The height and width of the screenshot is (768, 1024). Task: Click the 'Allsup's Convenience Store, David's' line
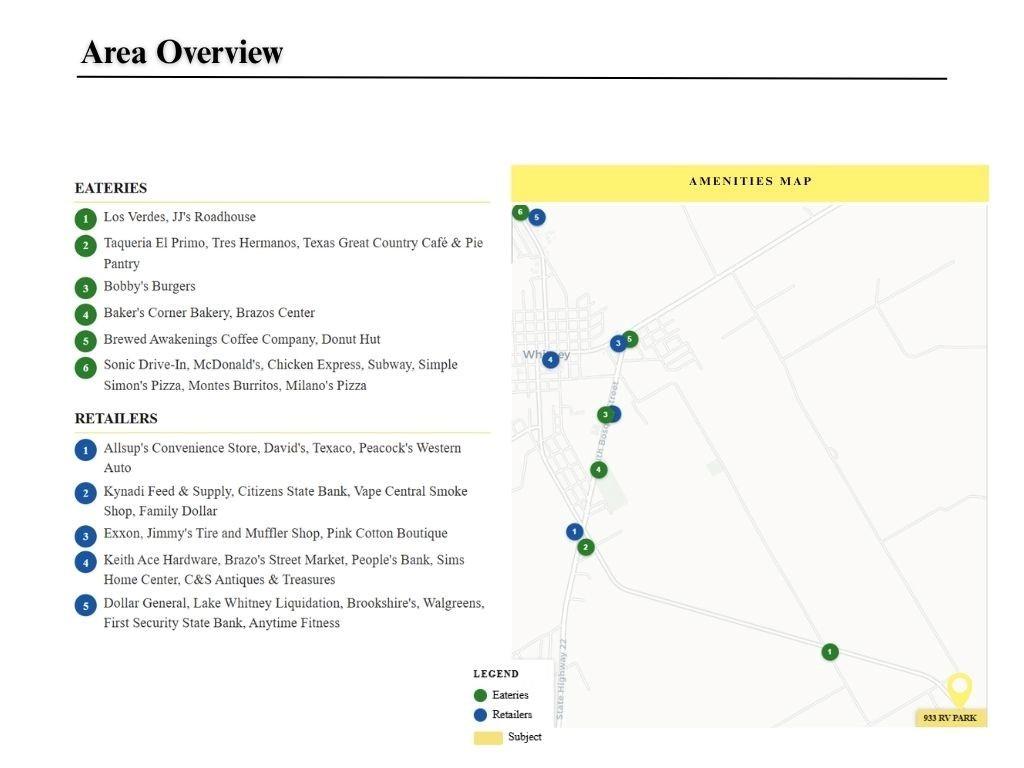282,448
